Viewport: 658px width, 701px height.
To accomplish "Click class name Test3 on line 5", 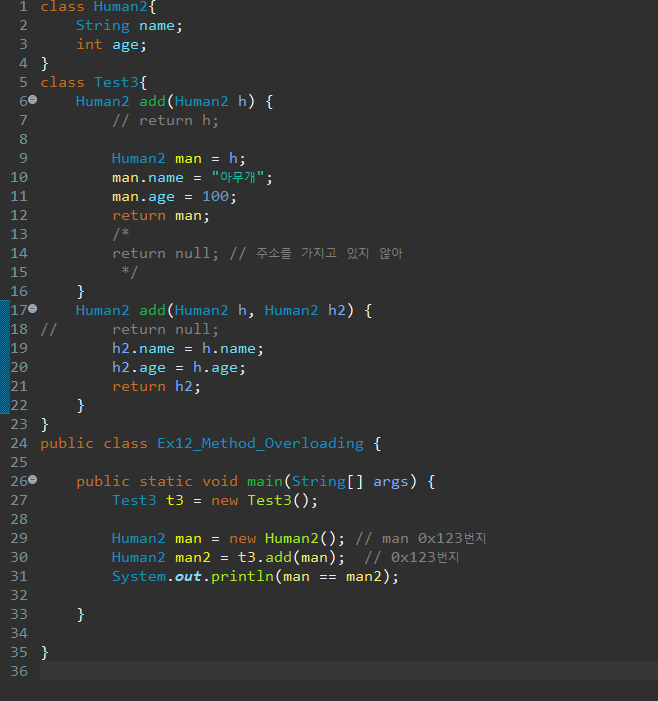I will click(116, 82).
